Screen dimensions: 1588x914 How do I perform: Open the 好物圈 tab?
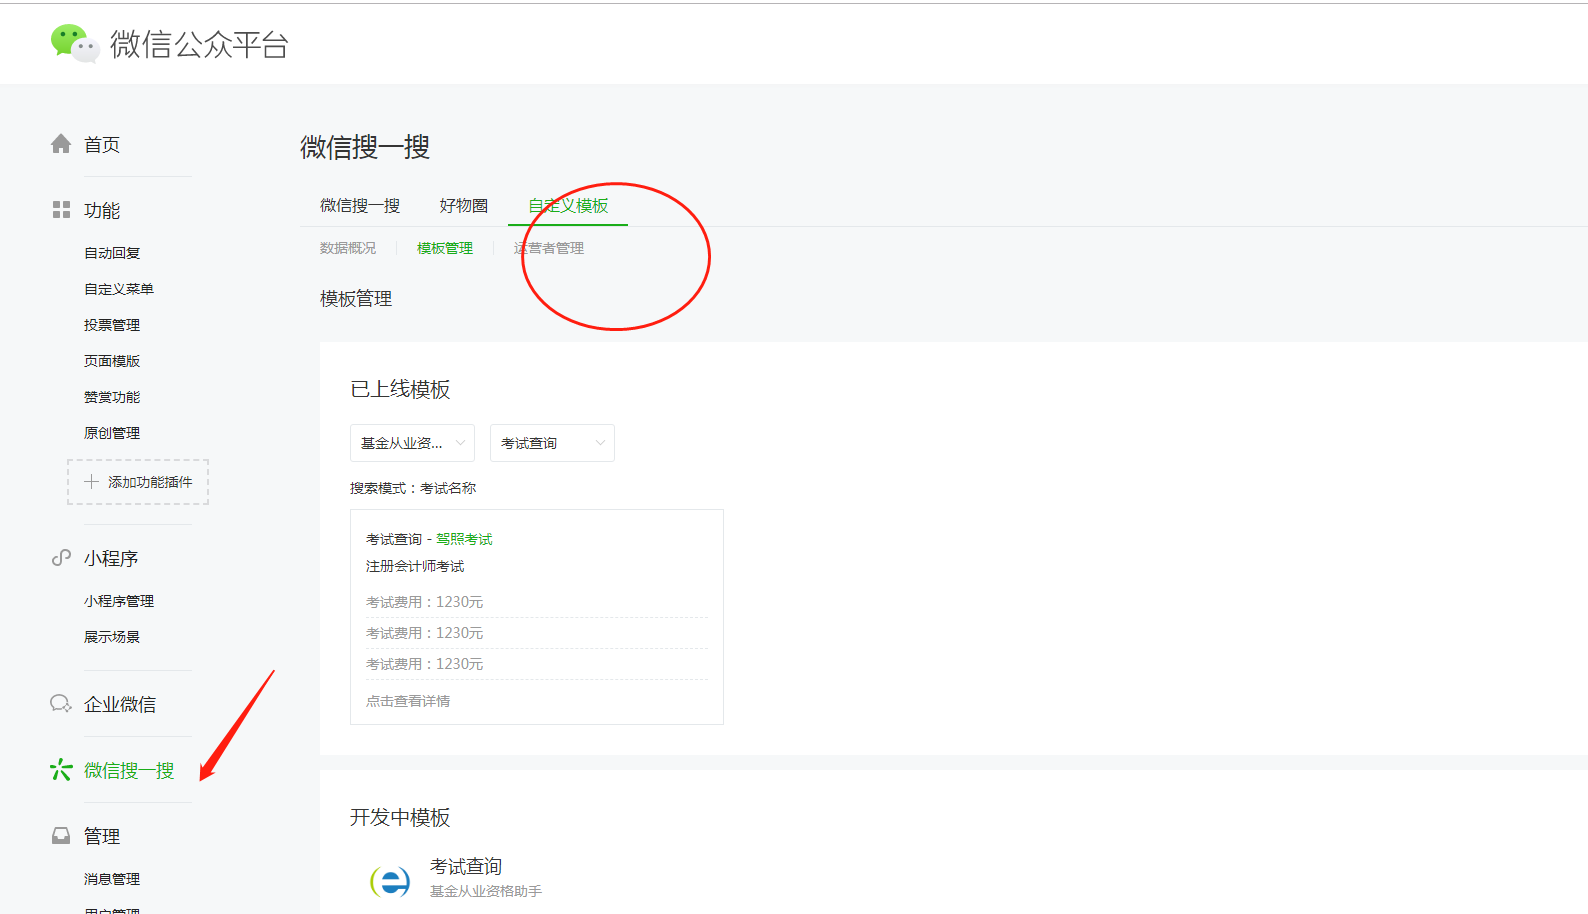(464, 205)
